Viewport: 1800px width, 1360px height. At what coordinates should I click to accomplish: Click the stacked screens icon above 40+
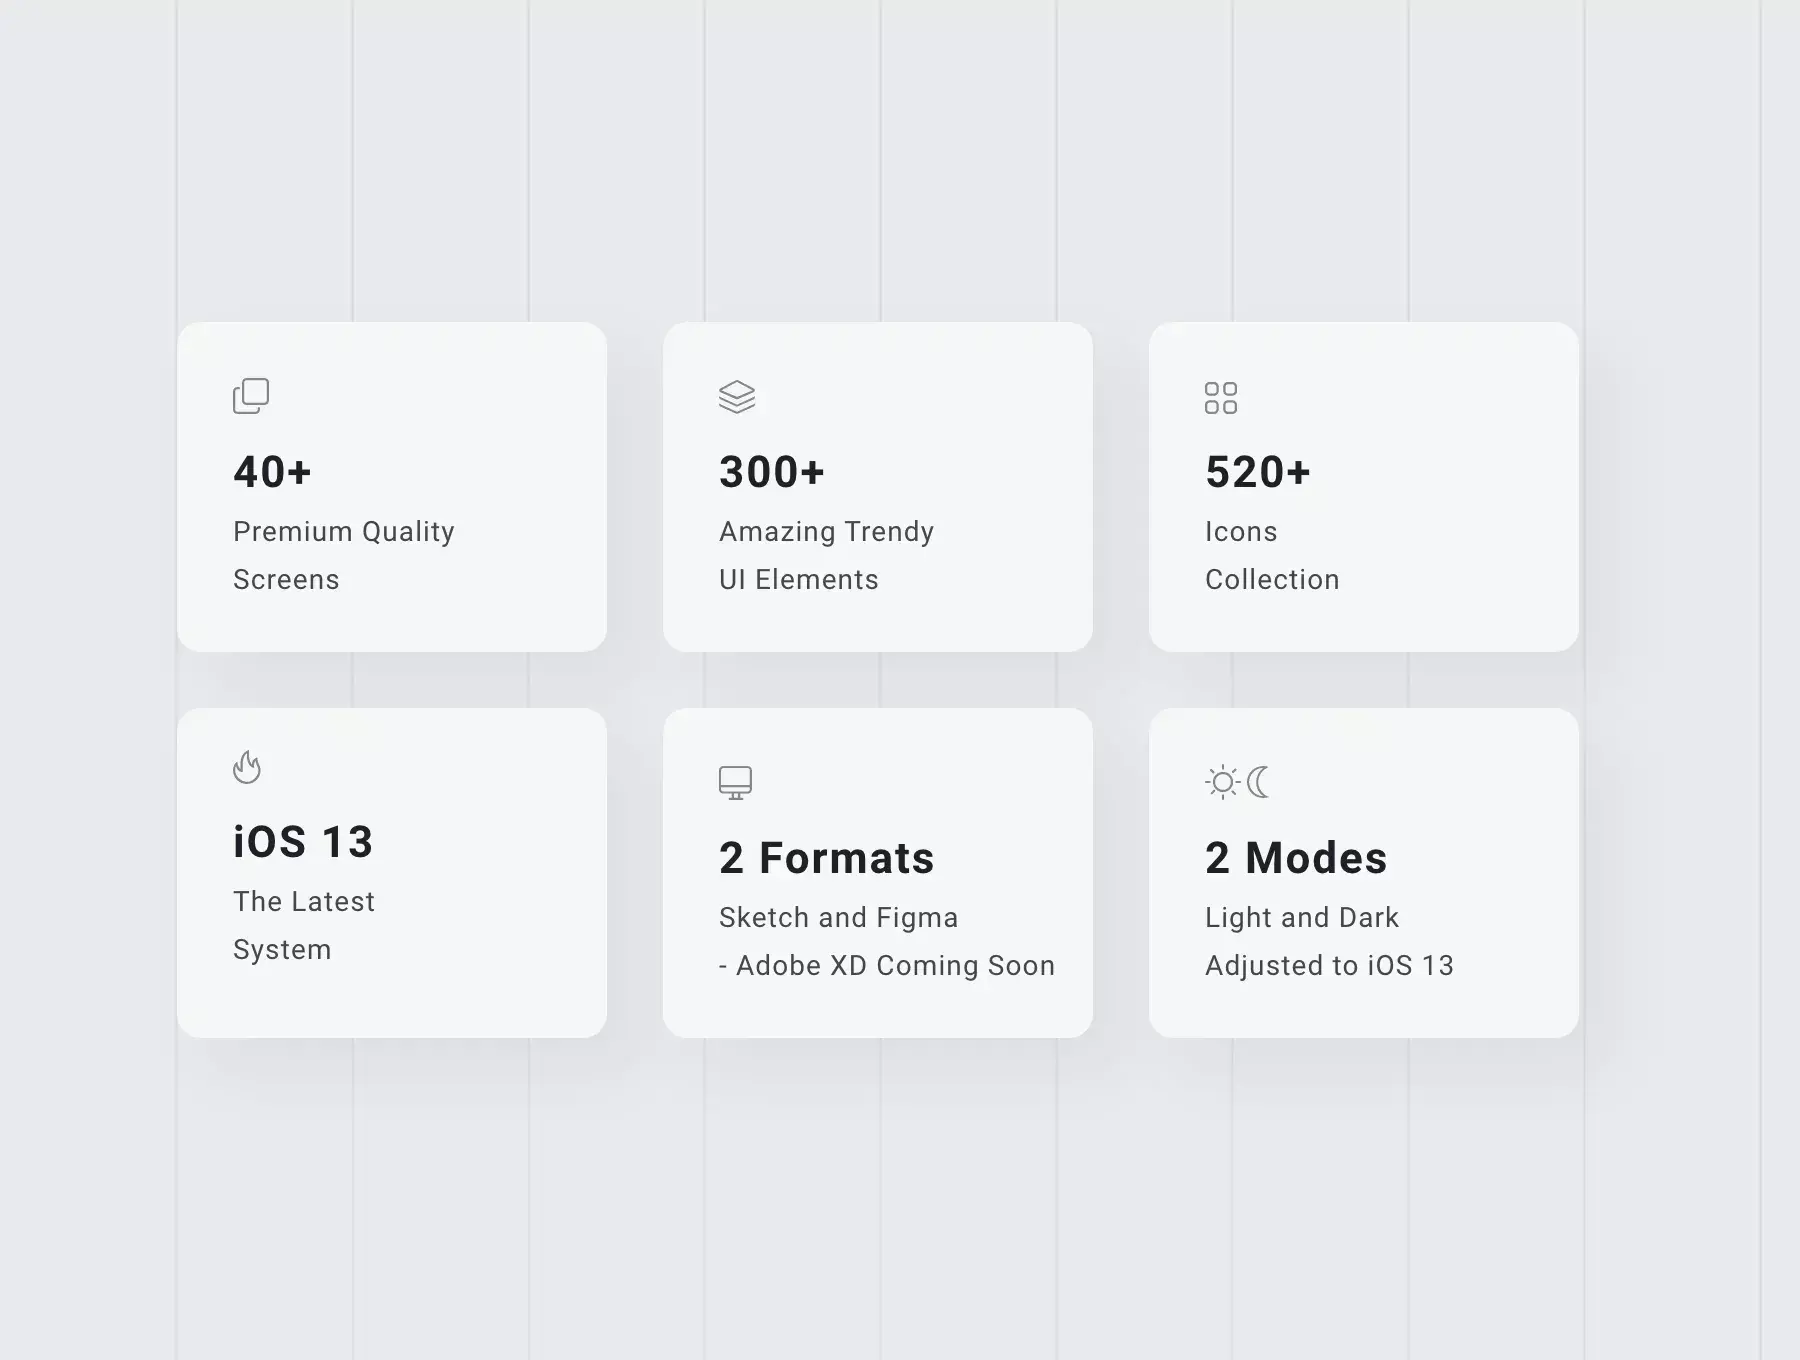tap(251, 396)
